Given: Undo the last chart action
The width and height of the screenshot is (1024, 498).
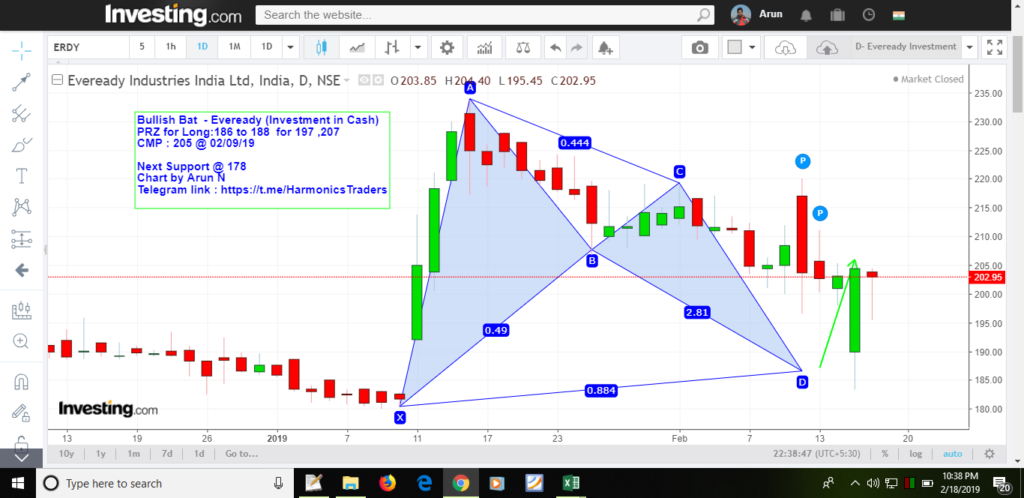Looking at the screenshot, I should click(556, 47).
